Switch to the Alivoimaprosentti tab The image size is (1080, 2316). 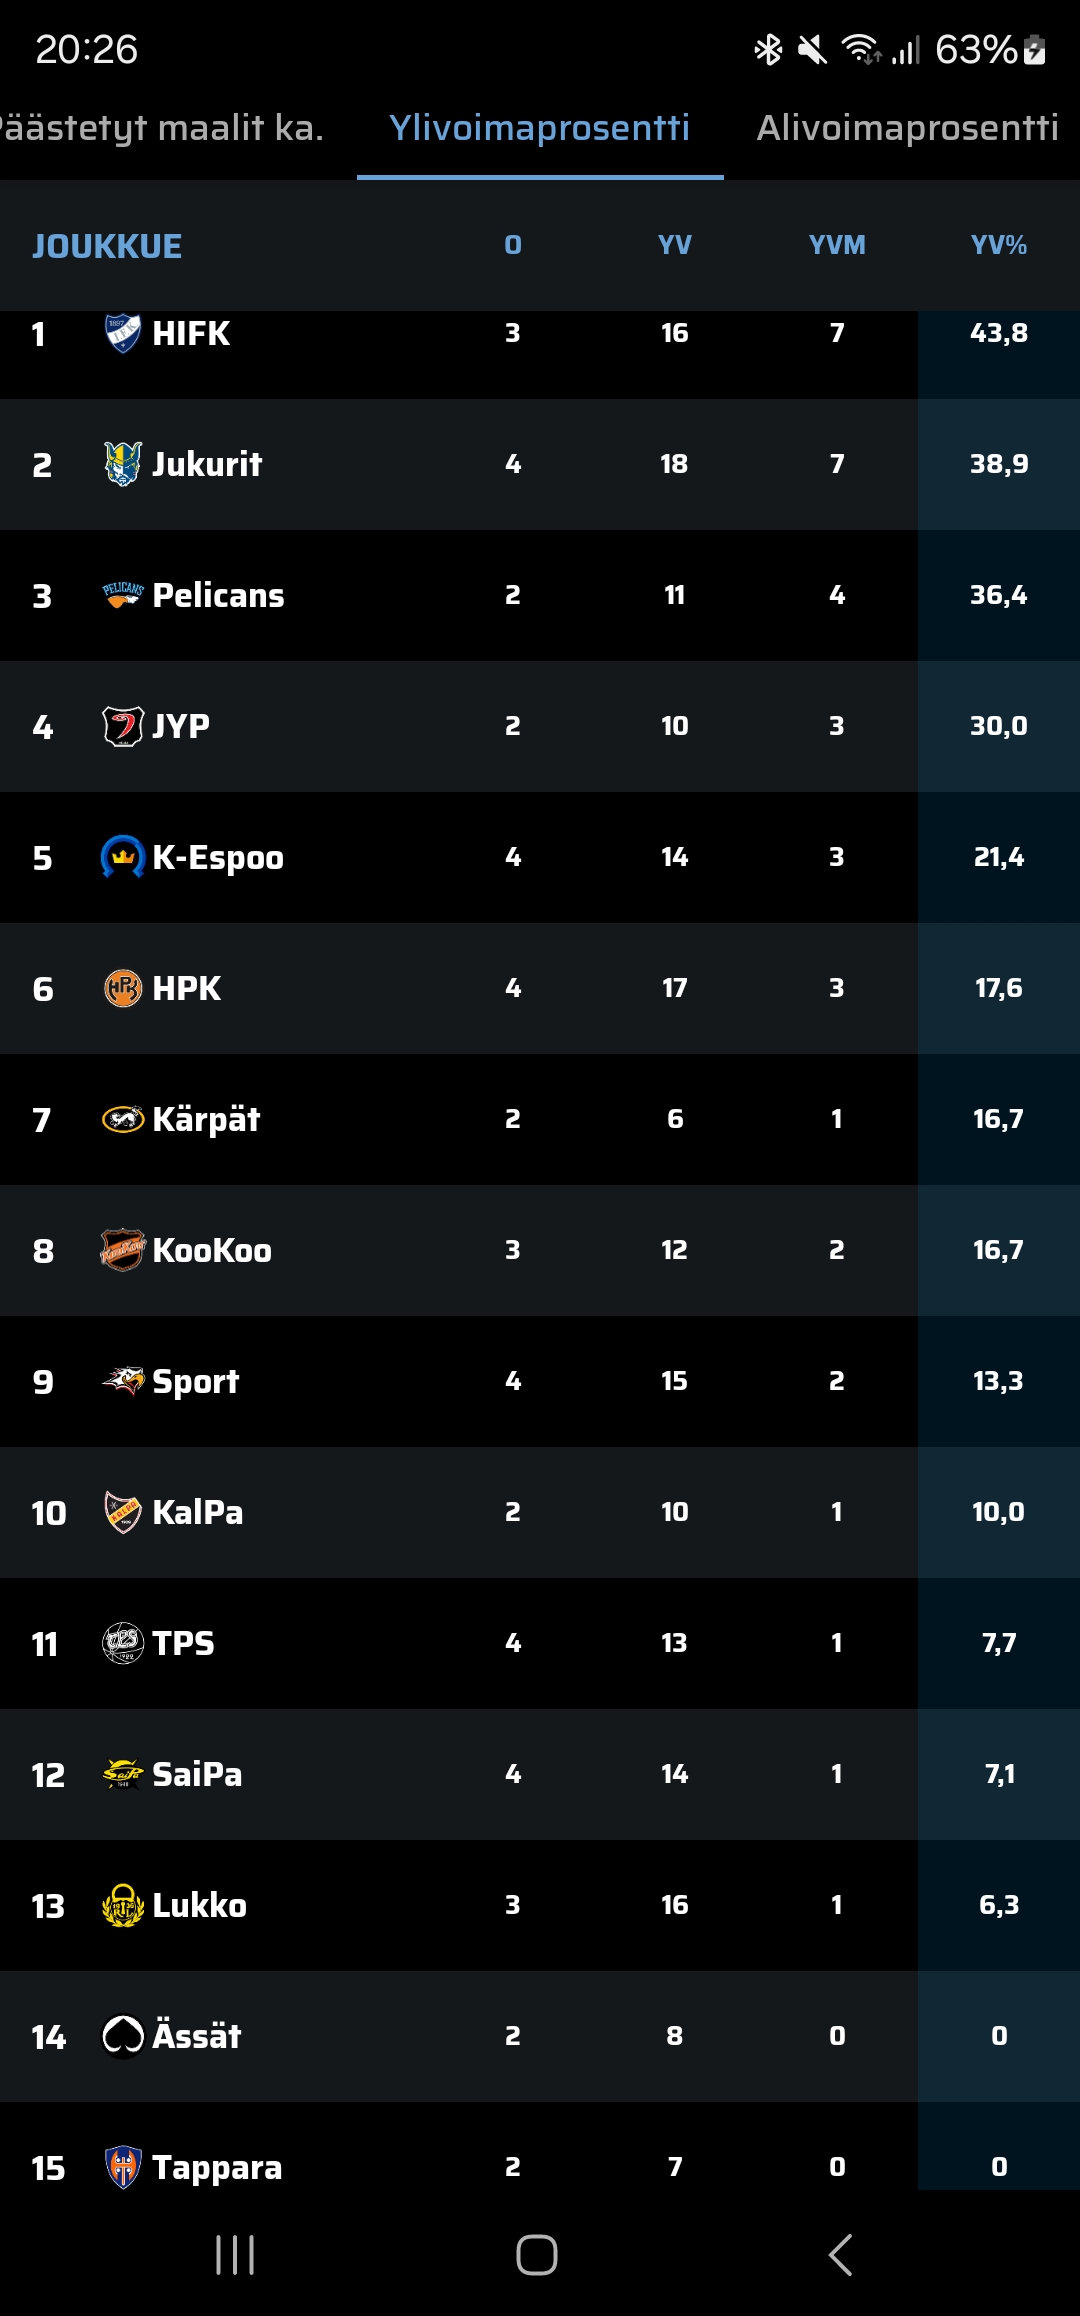(x=907, y=128)
